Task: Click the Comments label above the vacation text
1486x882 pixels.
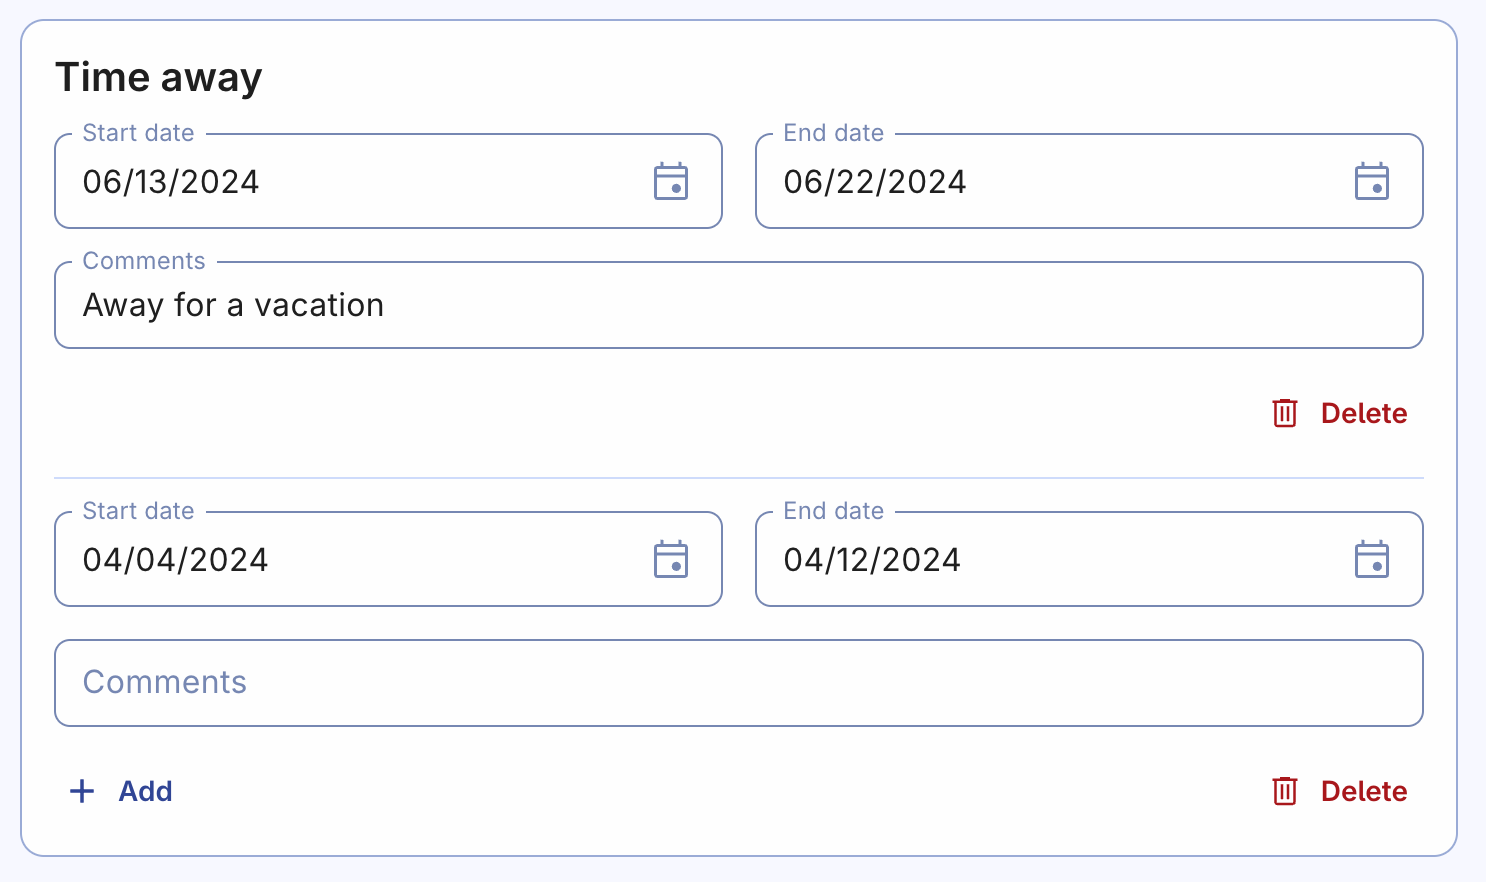Action: tap(144, 261)
